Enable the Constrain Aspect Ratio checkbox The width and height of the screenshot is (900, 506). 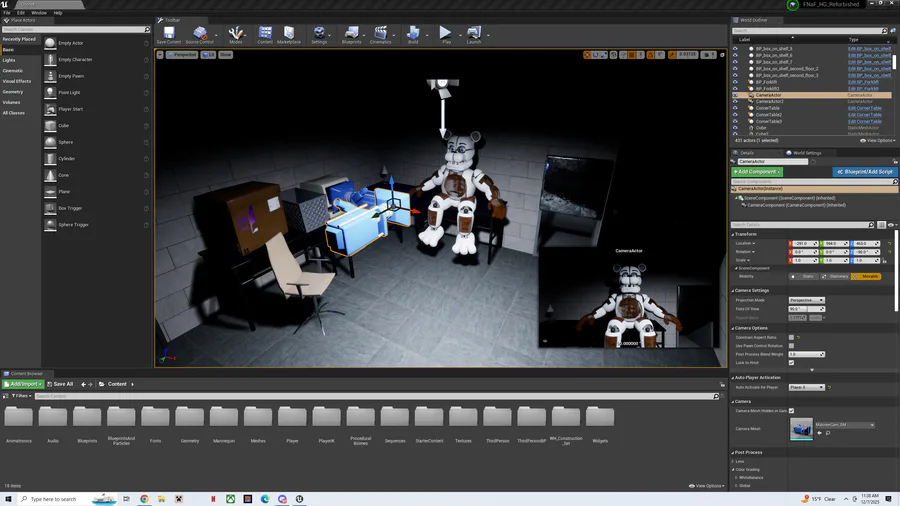click(x=791, y=337)
